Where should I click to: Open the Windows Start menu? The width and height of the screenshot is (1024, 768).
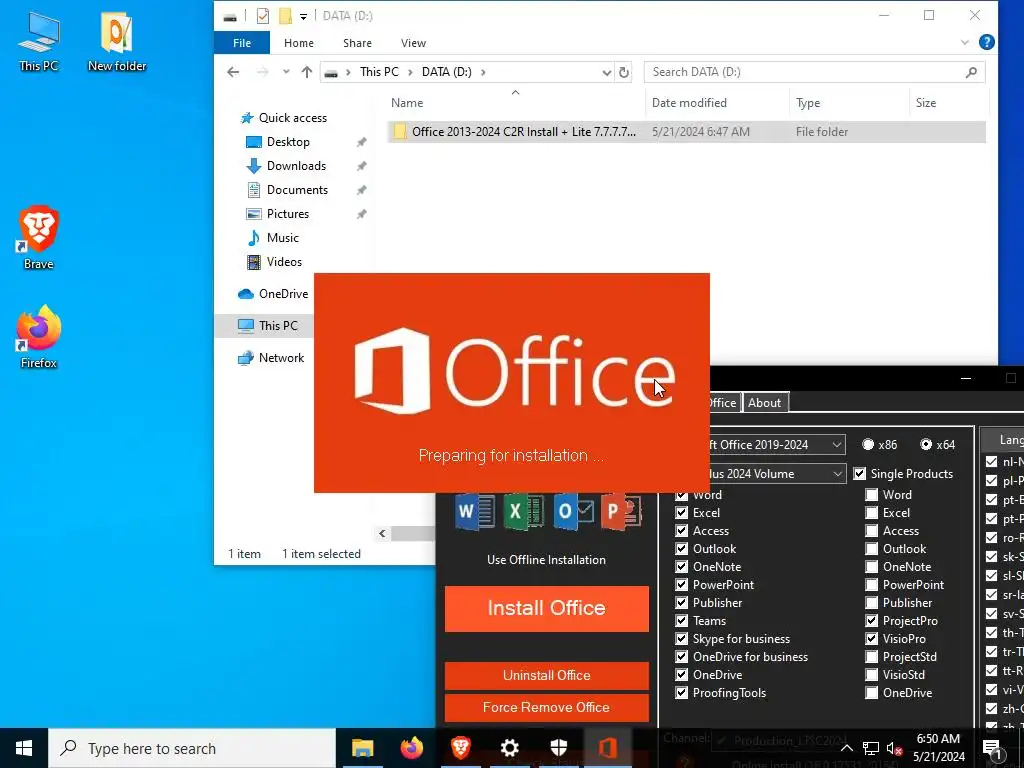(24, 748)
